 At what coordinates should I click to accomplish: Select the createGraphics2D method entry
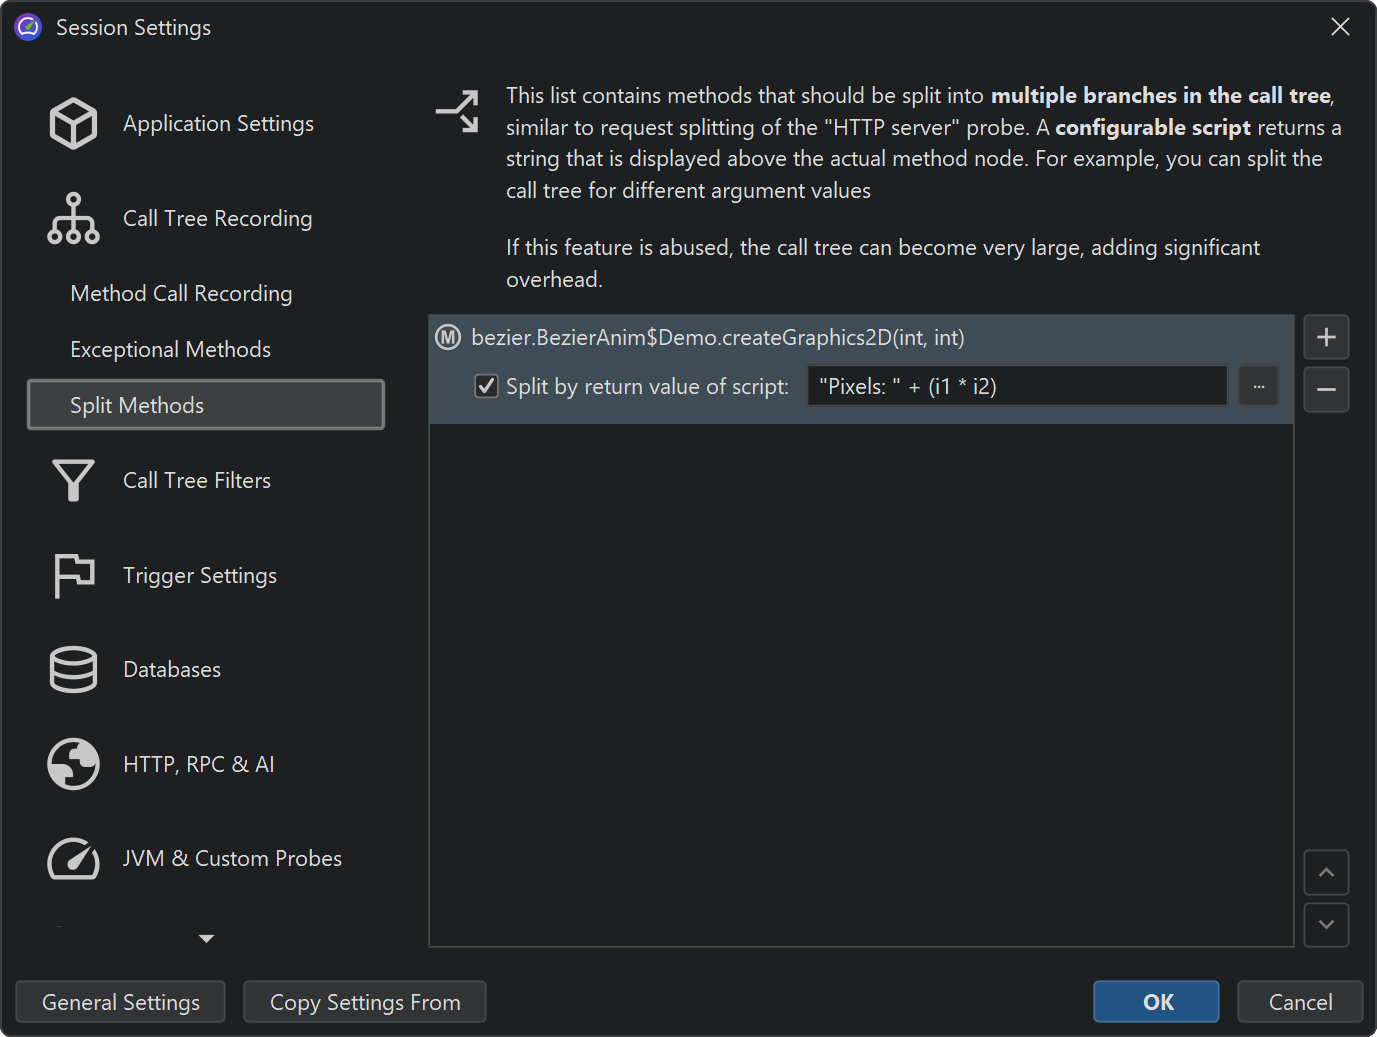click(x=717, y=338)
